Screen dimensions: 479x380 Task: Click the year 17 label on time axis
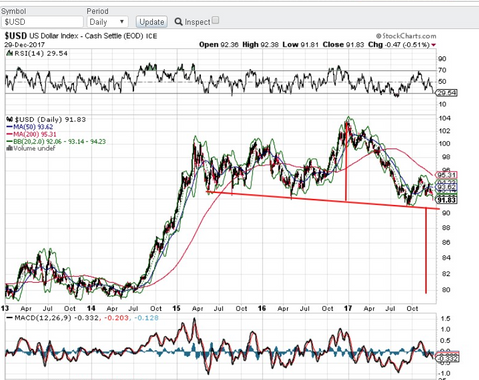(348, 308)
